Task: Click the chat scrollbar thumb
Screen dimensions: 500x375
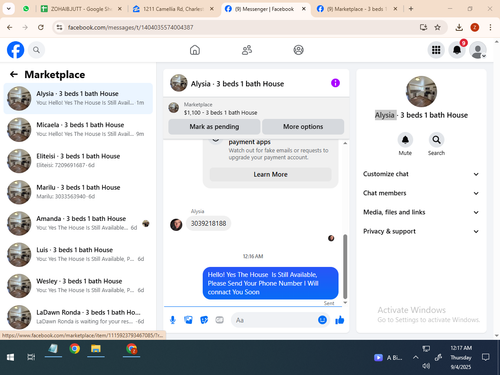Action: click(x=345, y=267)
